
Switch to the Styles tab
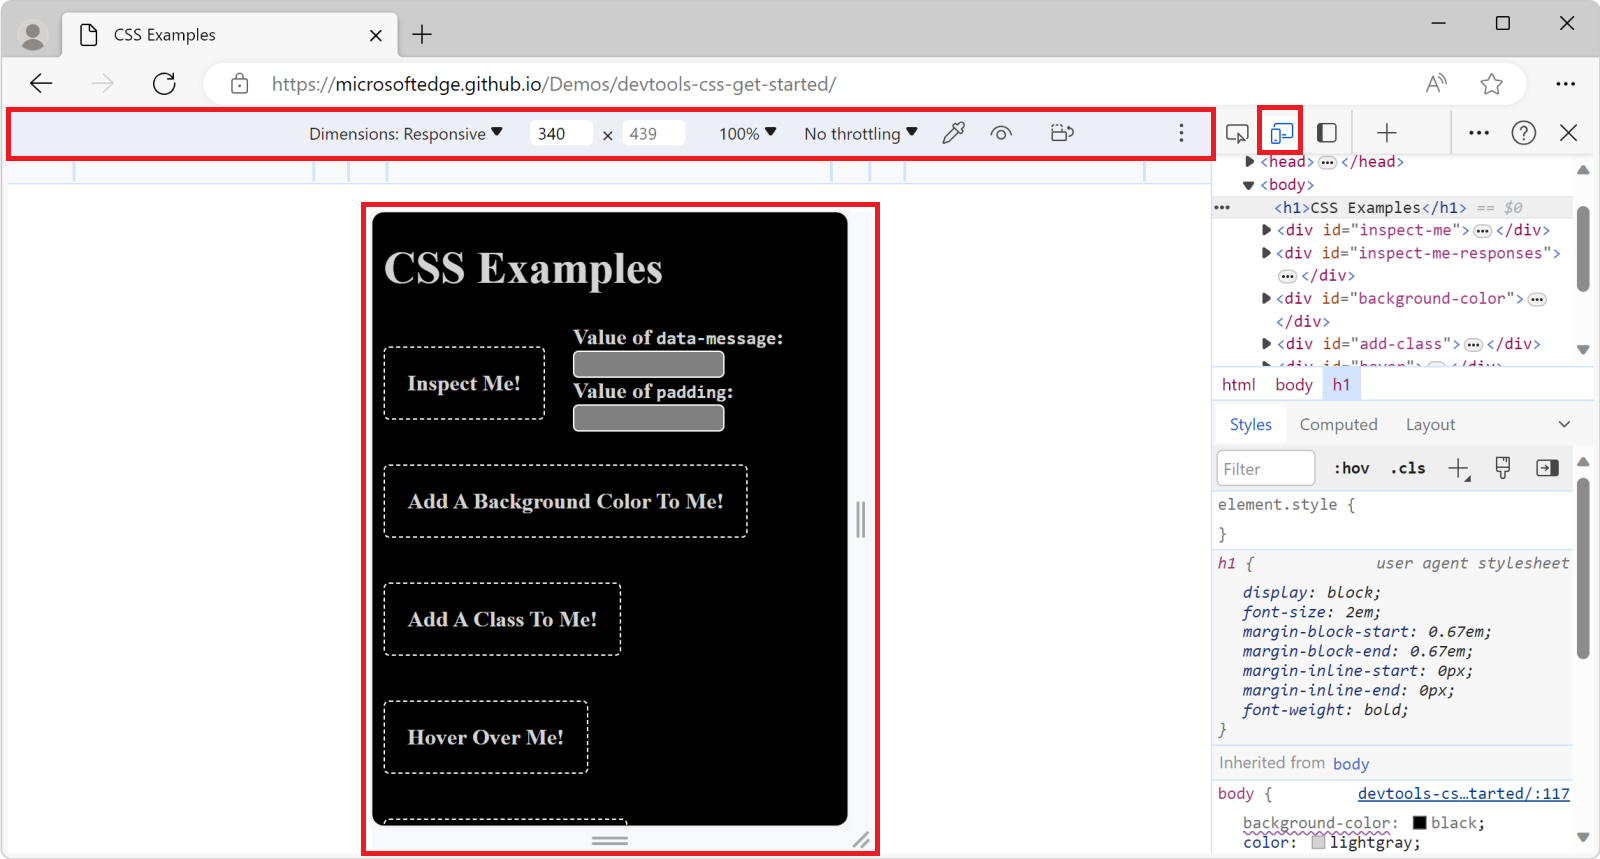(x=1251, y=425)
